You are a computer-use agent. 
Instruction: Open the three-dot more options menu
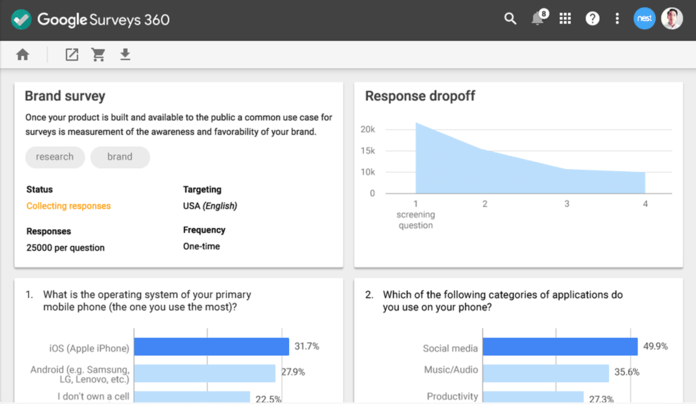point(617,19)
